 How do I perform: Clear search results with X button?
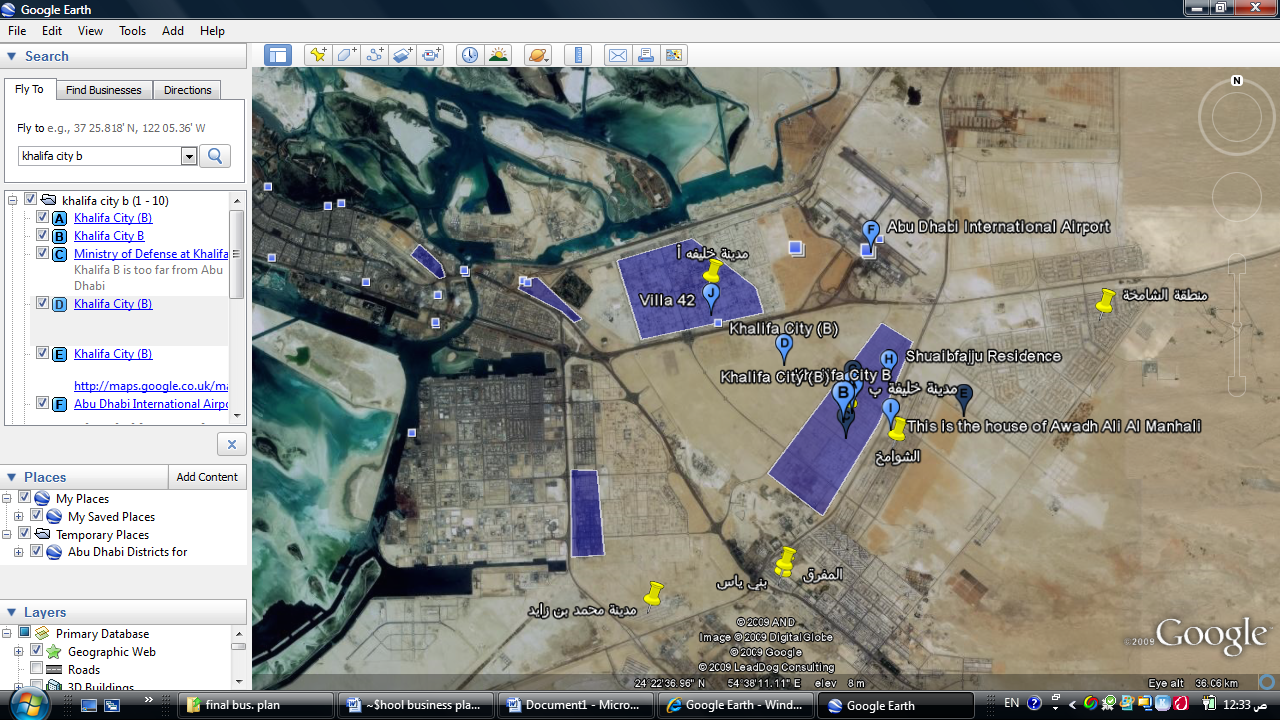click(x=232, y=445)
